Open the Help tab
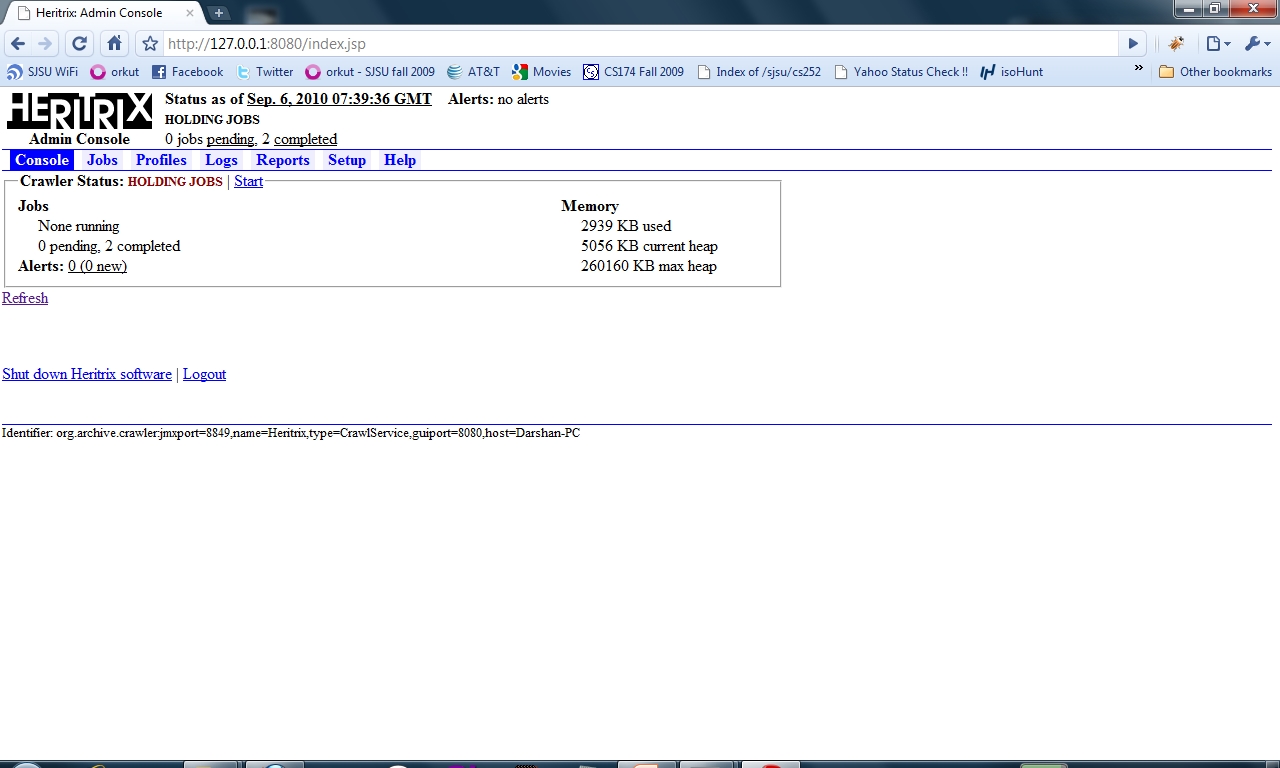The height and width of the screenshot is (768, 1280). pyautogui.click(x=400, y=160)
